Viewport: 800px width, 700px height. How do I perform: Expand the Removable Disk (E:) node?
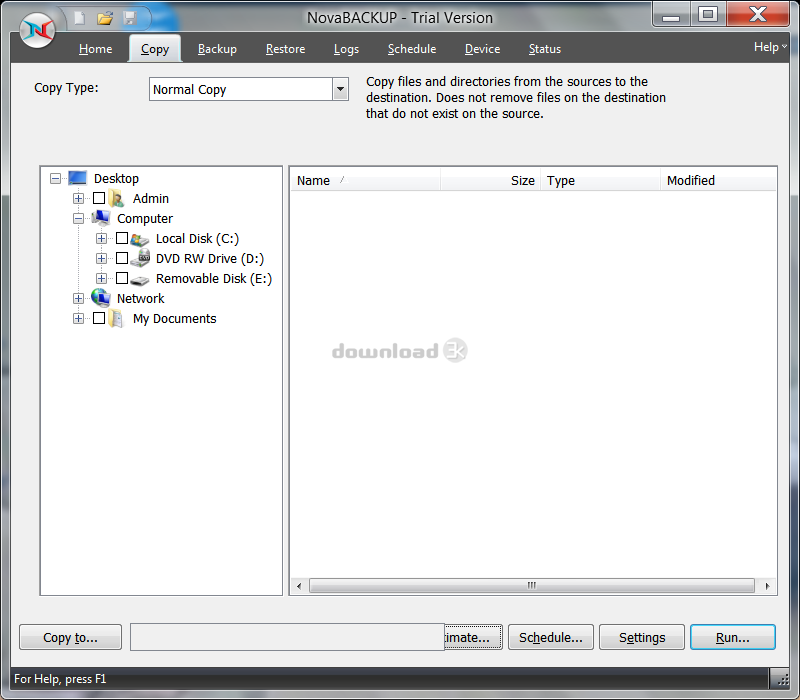pyautogui.click(x=101, y=278)
